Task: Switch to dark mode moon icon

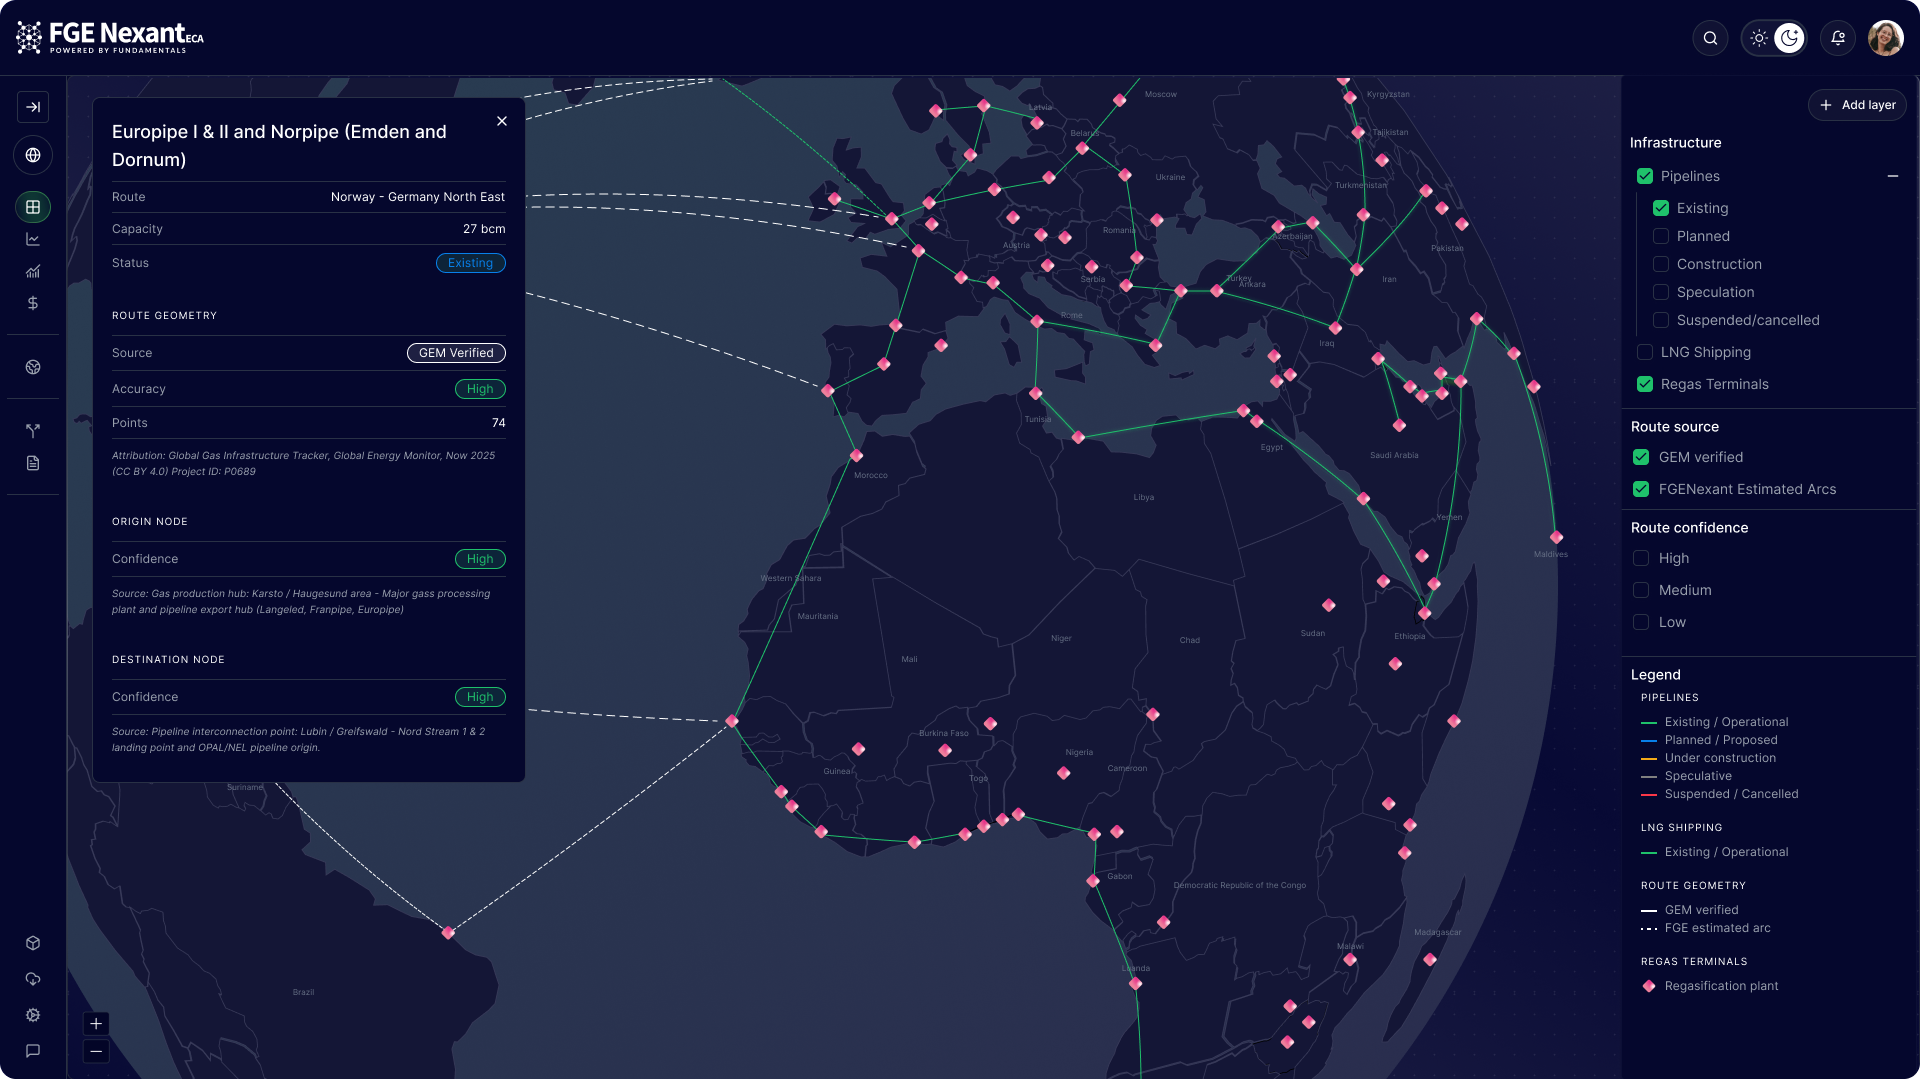Action: pyautogui.click(x=1789, y=38)
